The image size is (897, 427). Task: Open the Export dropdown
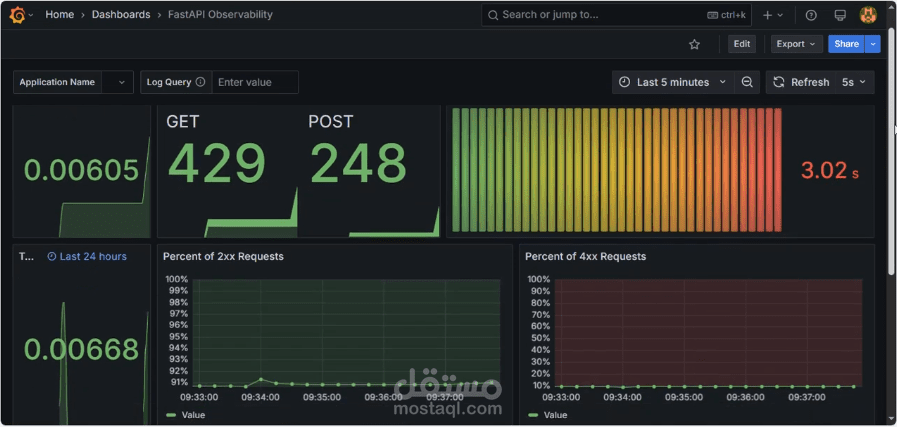[797, 44]
